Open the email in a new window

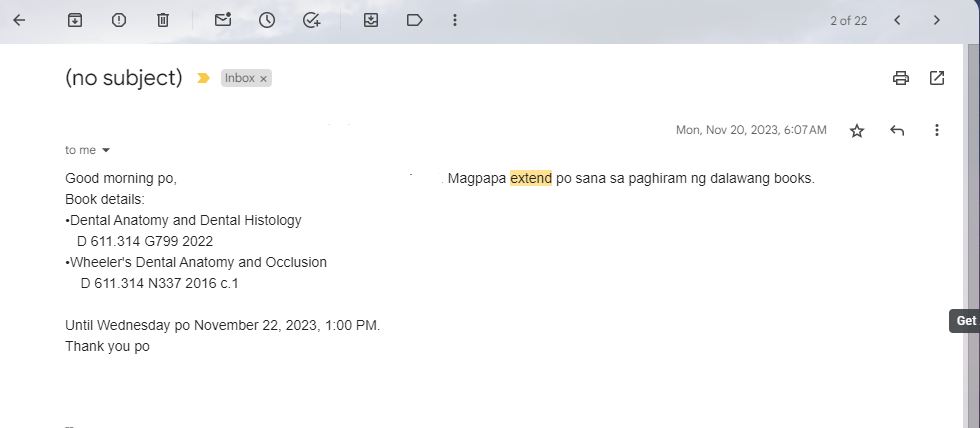(937, 78)
